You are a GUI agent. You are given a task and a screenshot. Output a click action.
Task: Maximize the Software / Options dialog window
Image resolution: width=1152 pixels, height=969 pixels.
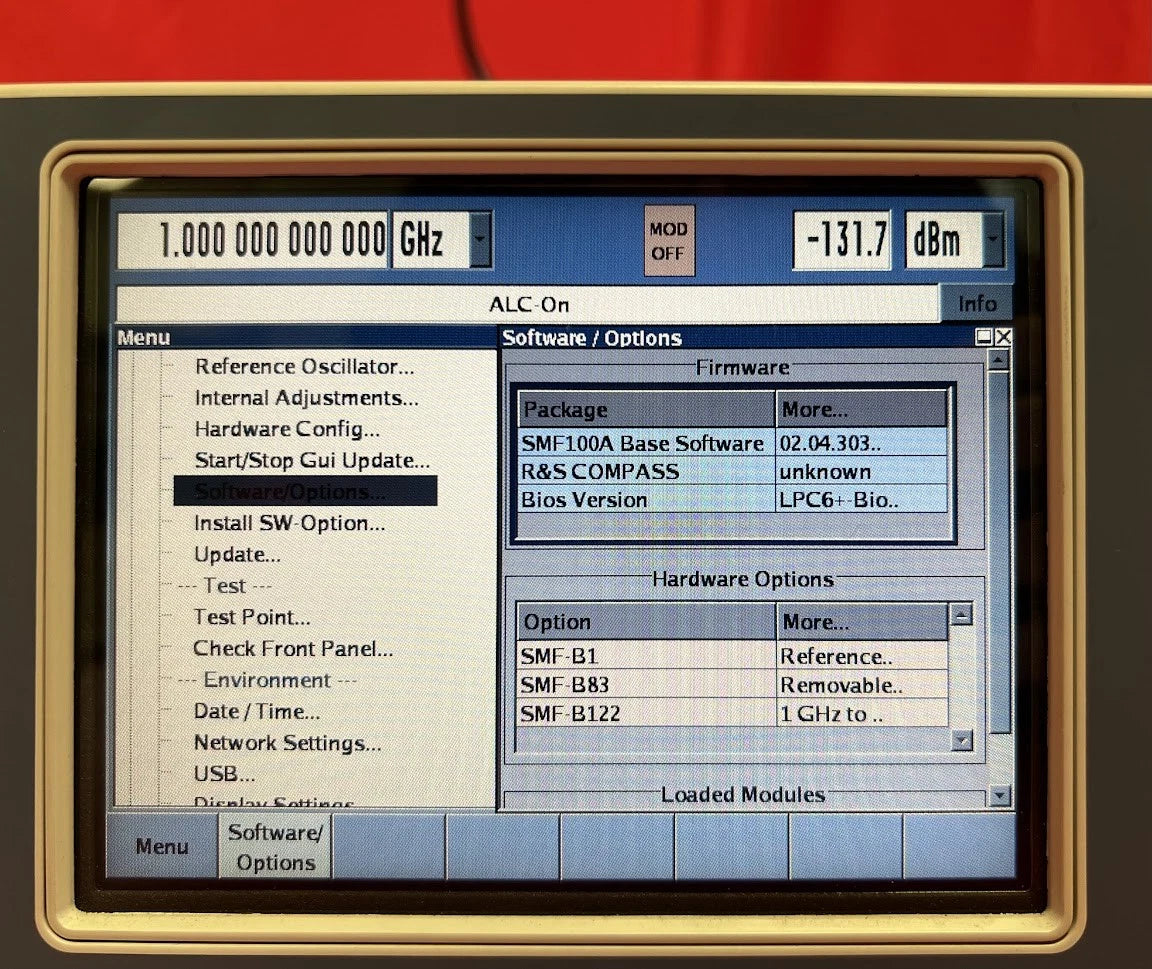tap(985, 338)
